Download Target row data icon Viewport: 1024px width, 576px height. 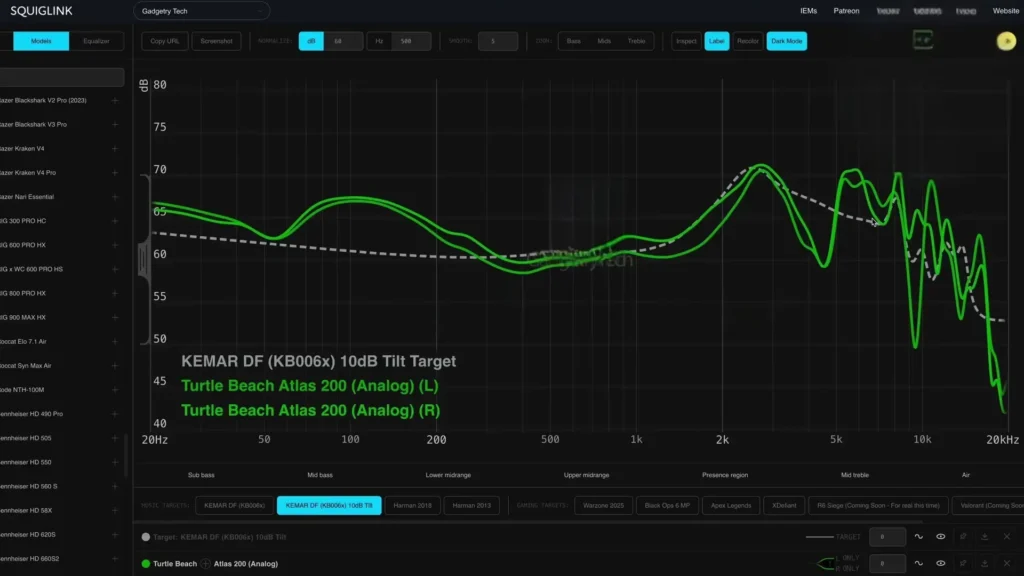tap(985, 537)
